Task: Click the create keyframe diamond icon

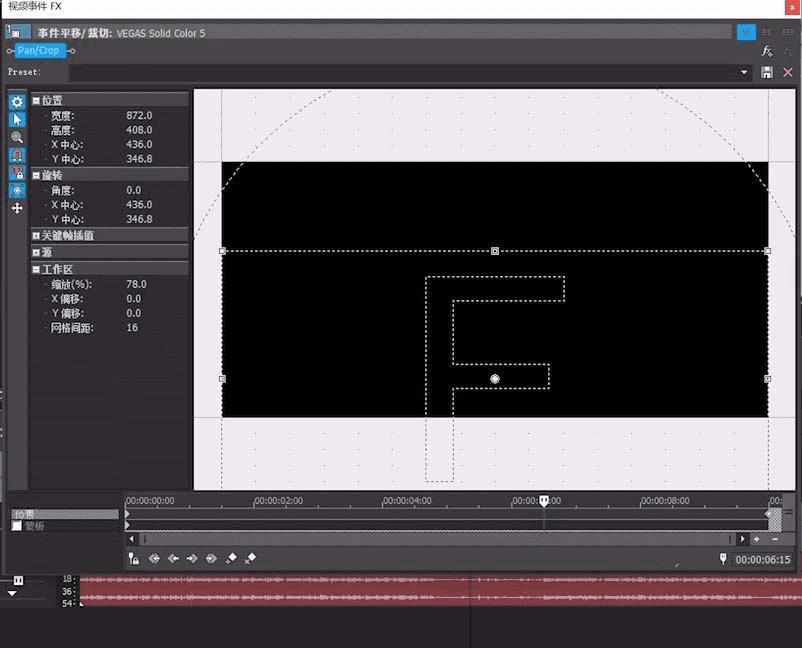Action: pos(231,558)
